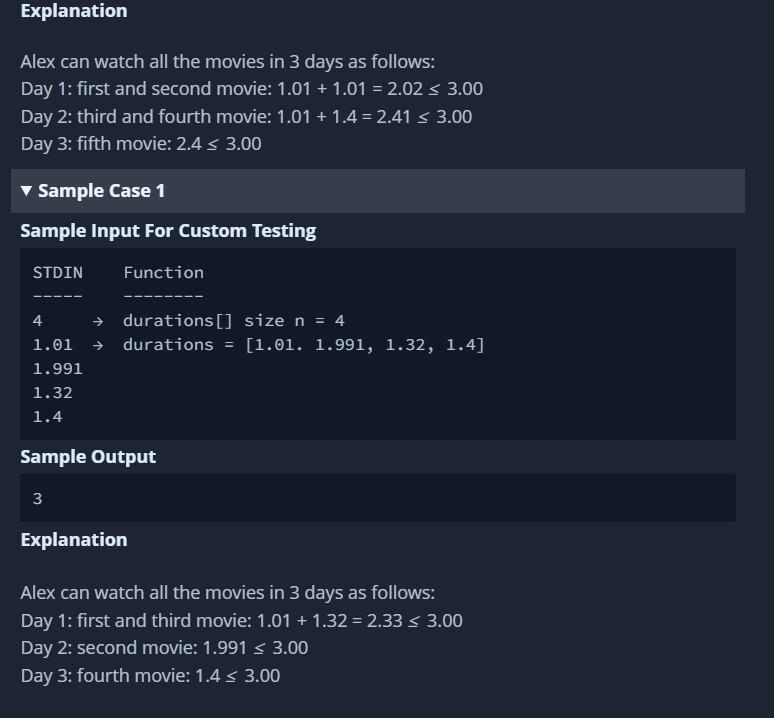
Task: Click the Sample Case 1 header
Action: point(378,191)
